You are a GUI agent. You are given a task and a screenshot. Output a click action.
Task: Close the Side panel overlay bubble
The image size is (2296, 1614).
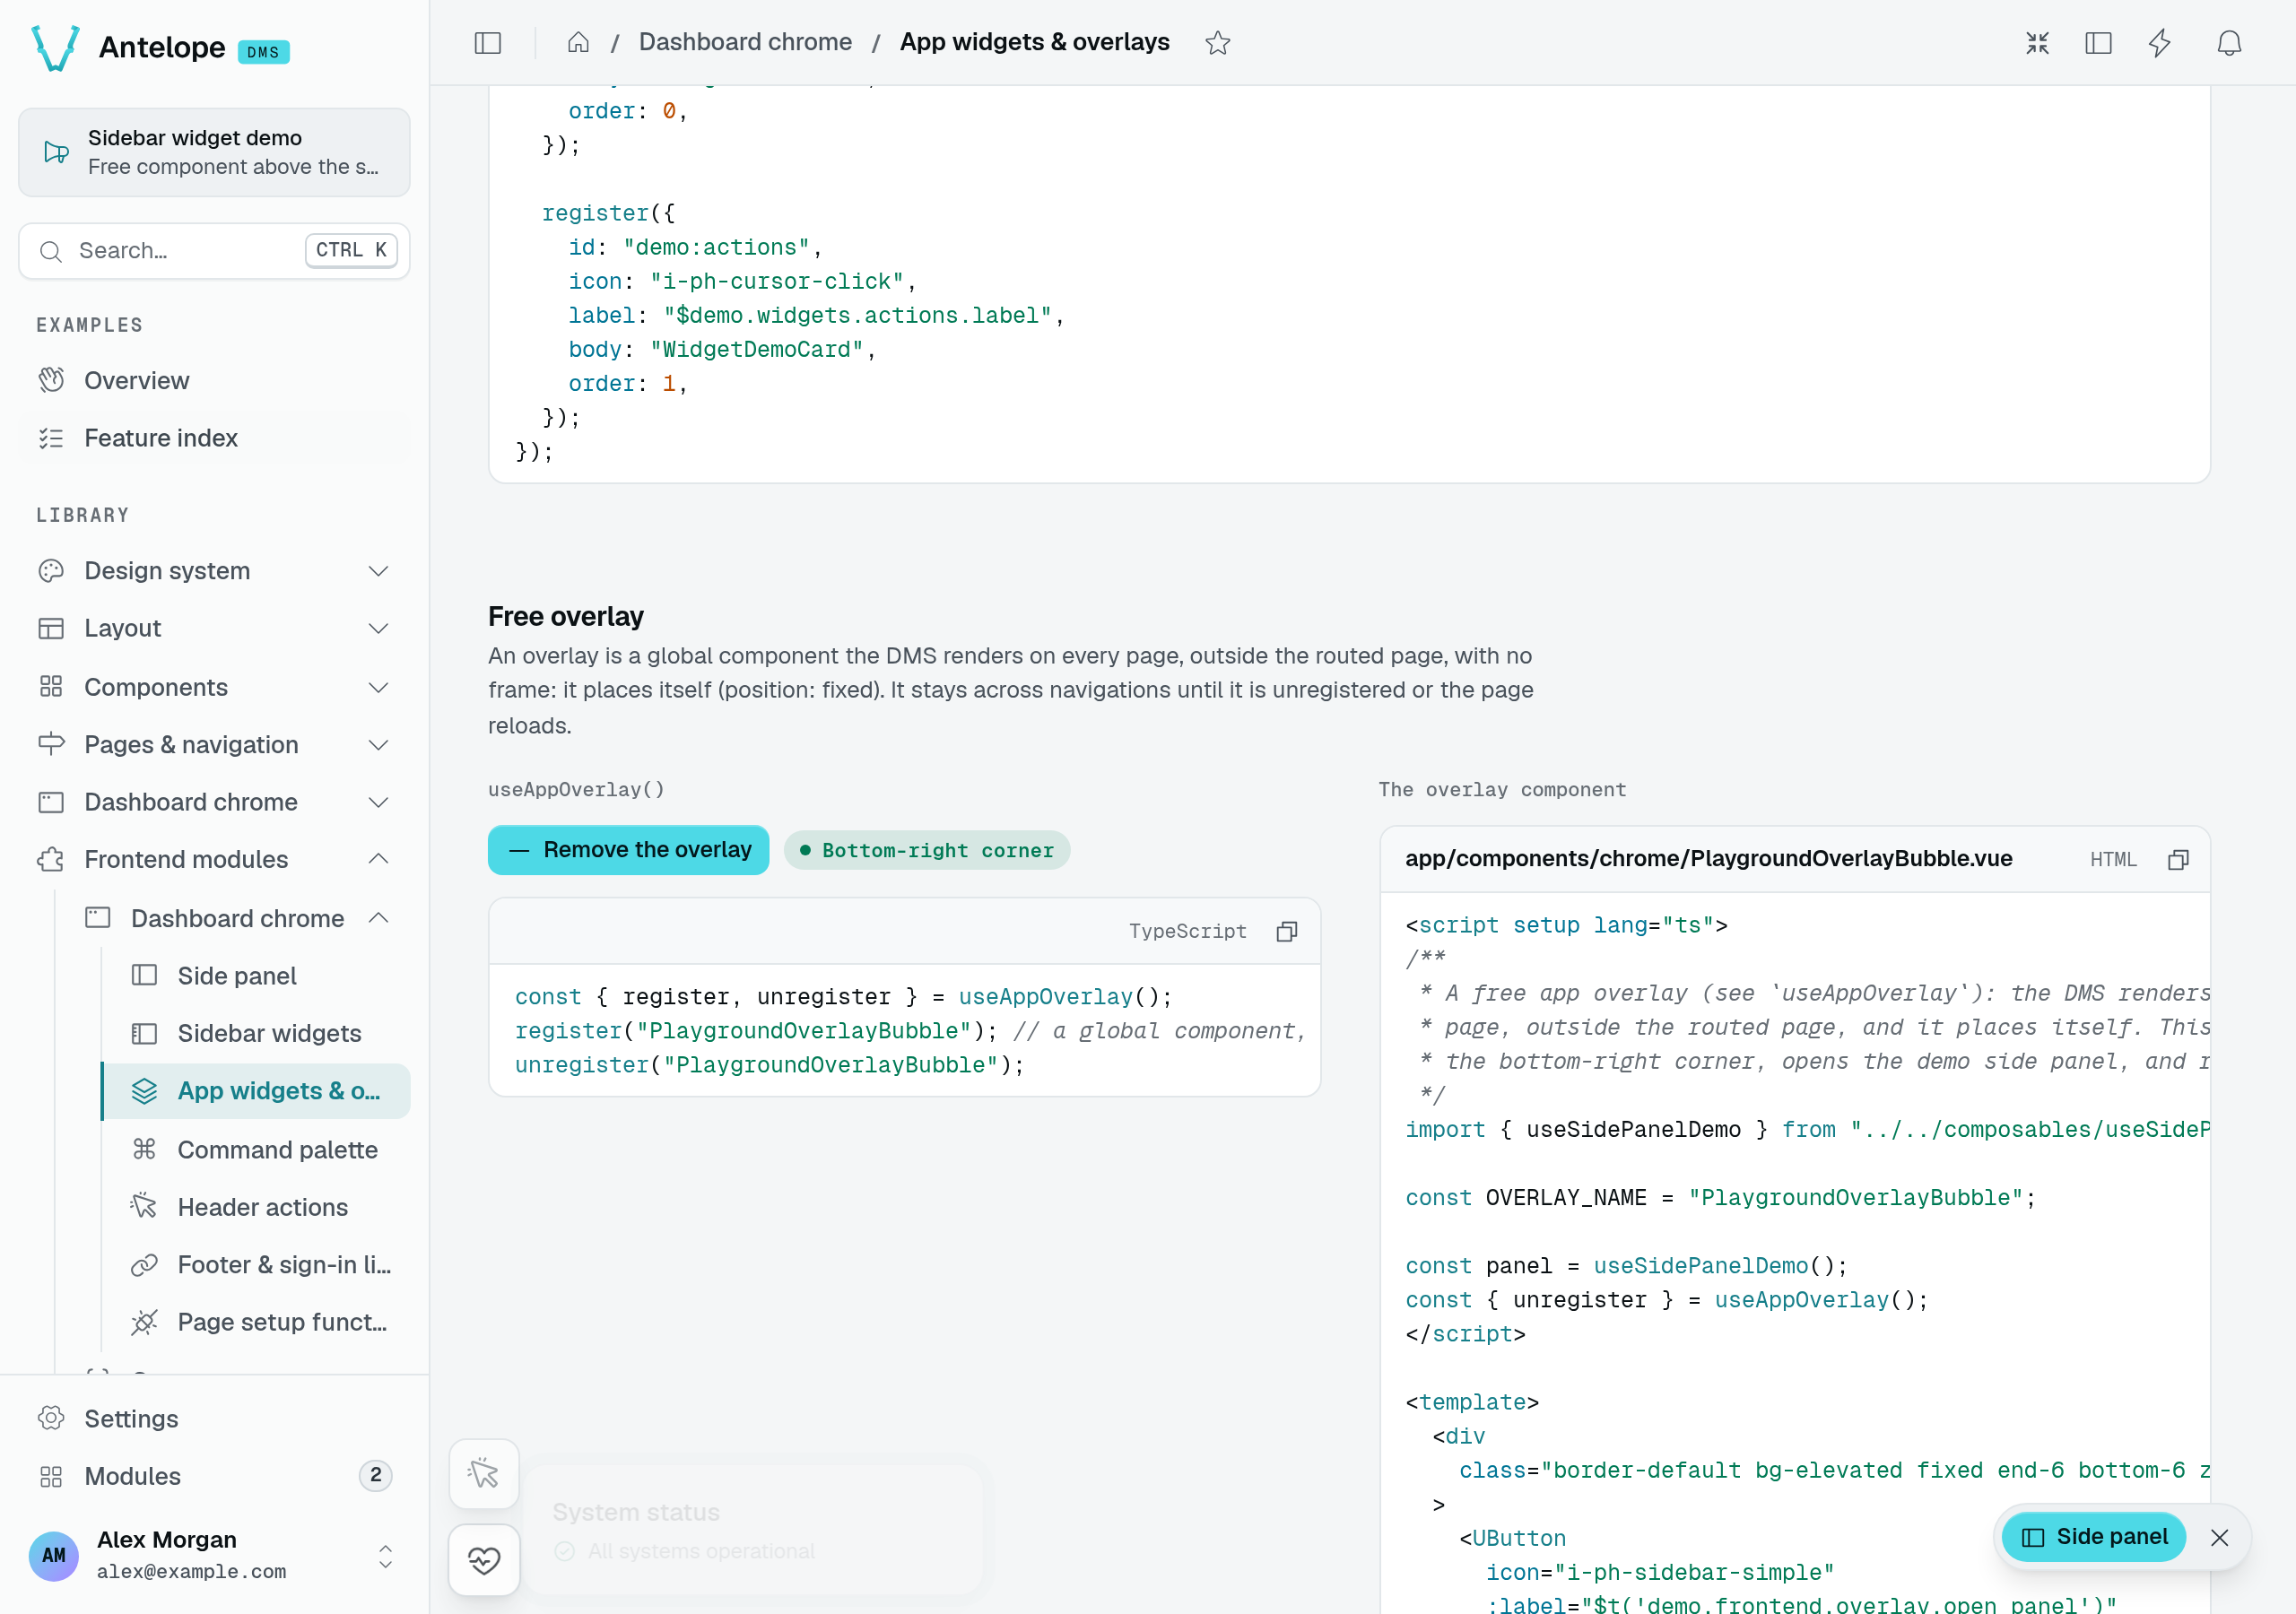pos(2219,1537)
